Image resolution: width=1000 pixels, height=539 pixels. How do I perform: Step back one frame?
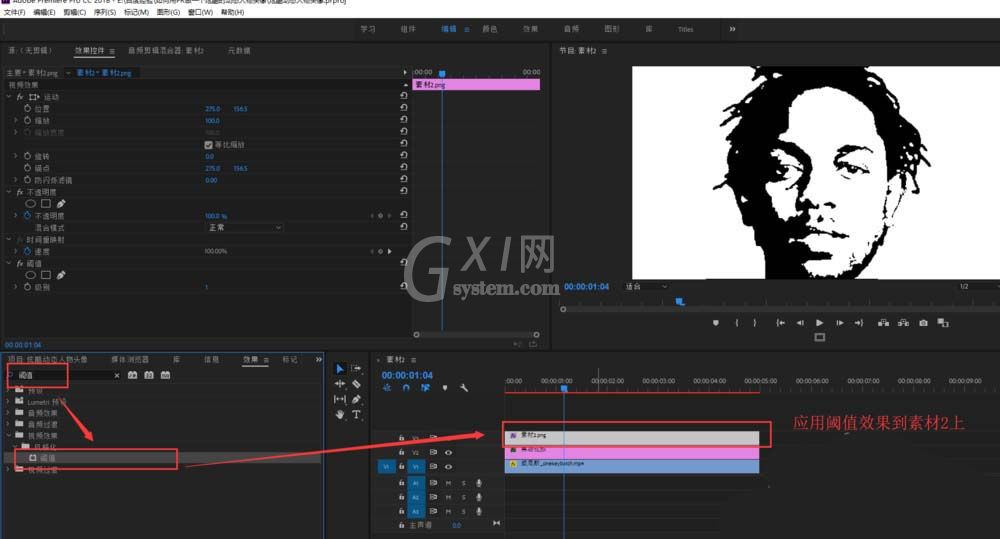pos(800,323)
